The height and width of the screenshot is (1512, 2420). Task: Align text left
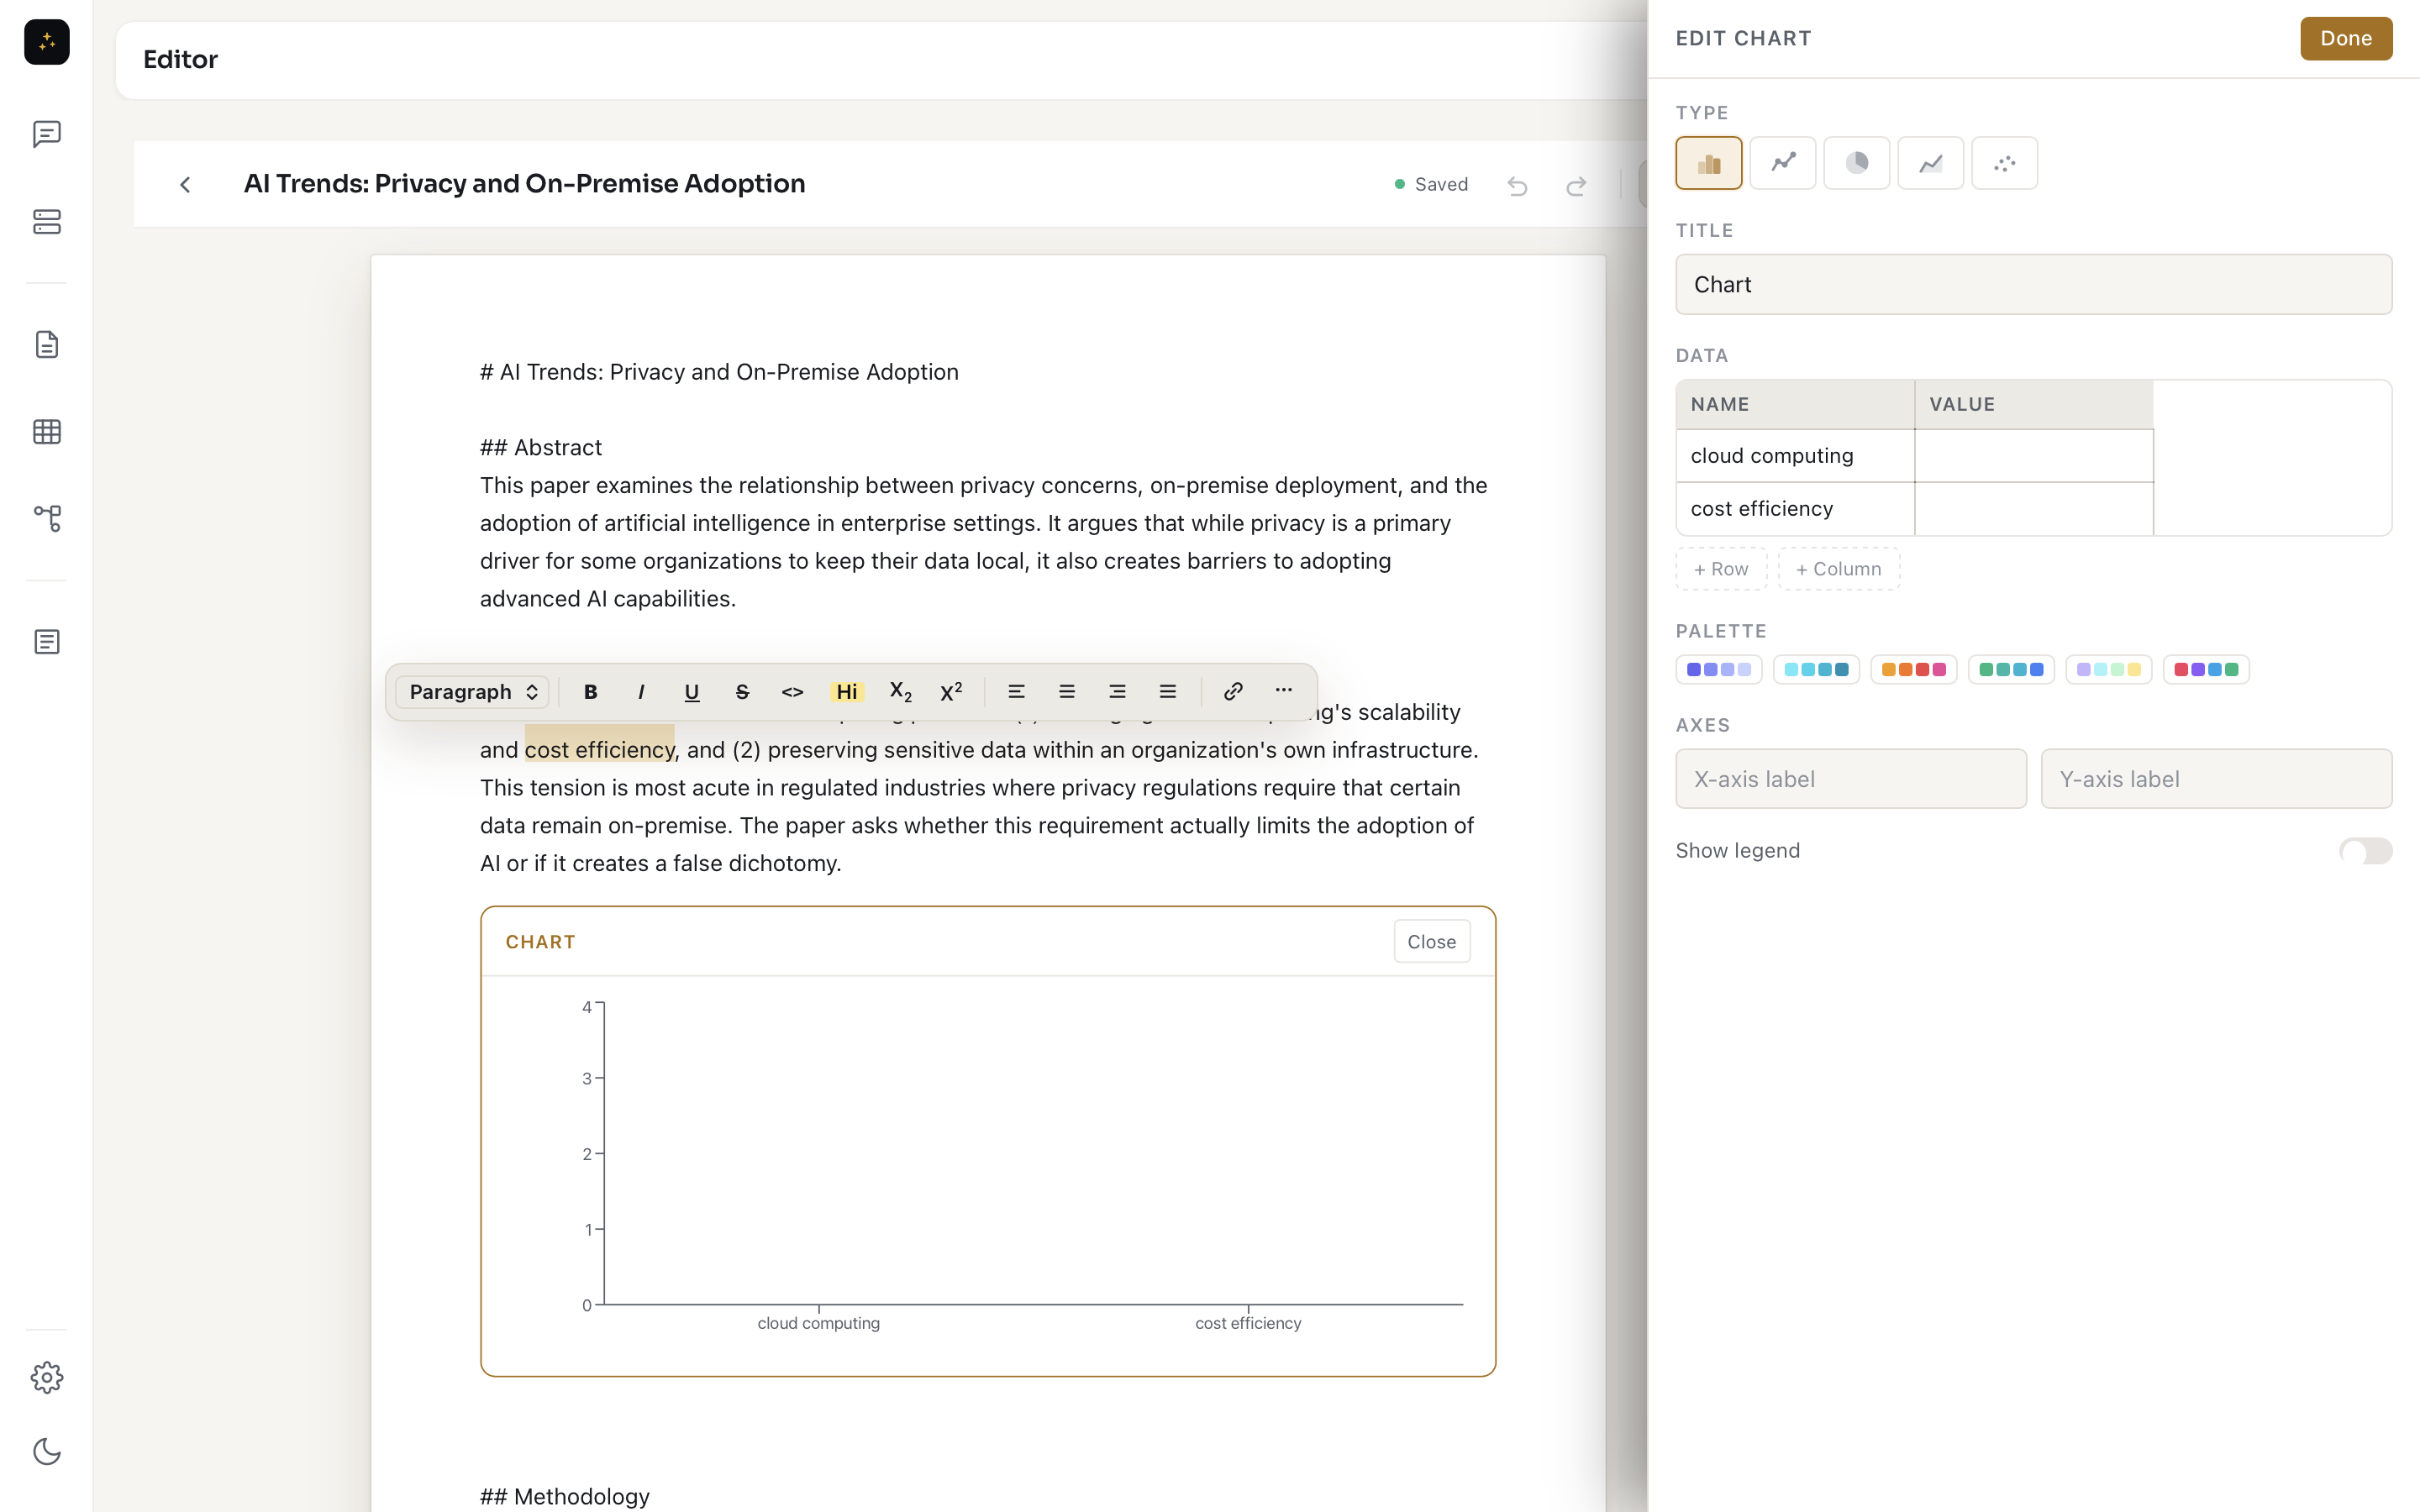1016,692
